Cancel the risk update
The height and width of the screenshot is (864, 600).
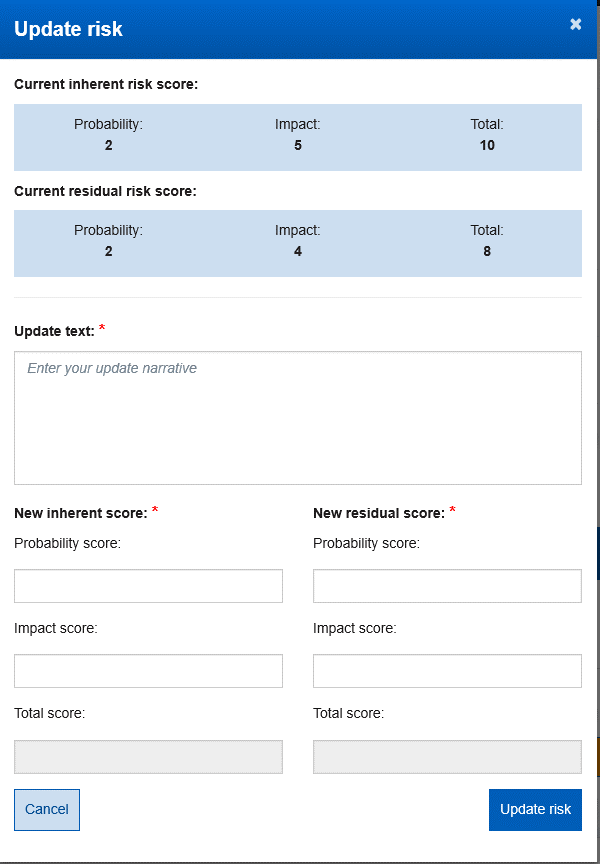tap(47, 809)
